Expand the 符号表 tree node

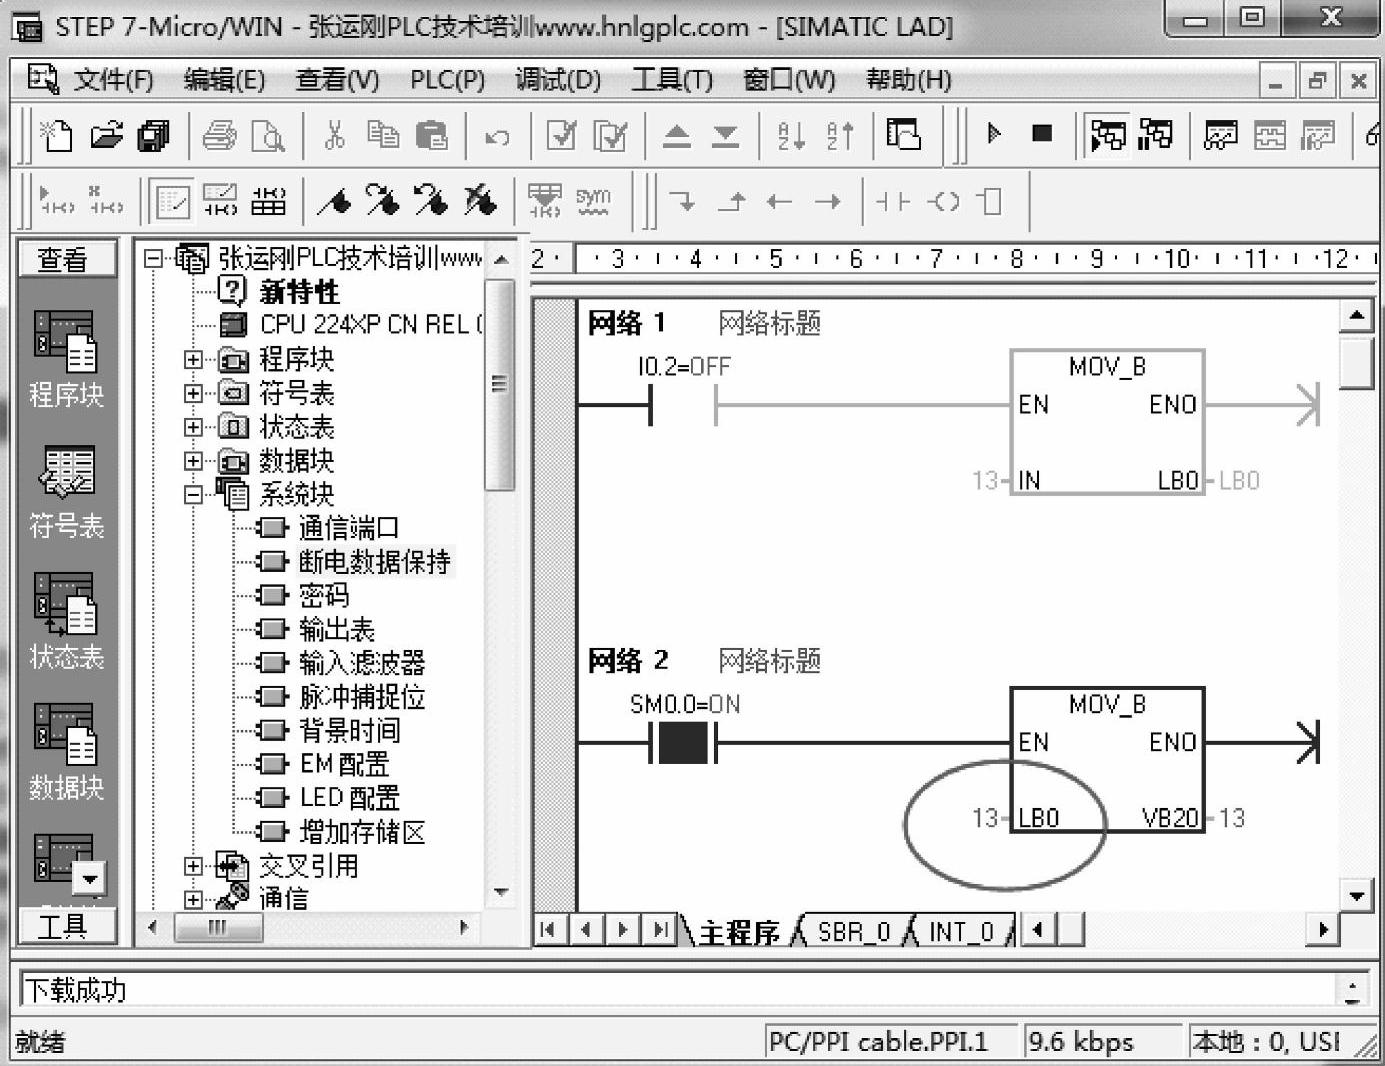(x=193, y=393)
